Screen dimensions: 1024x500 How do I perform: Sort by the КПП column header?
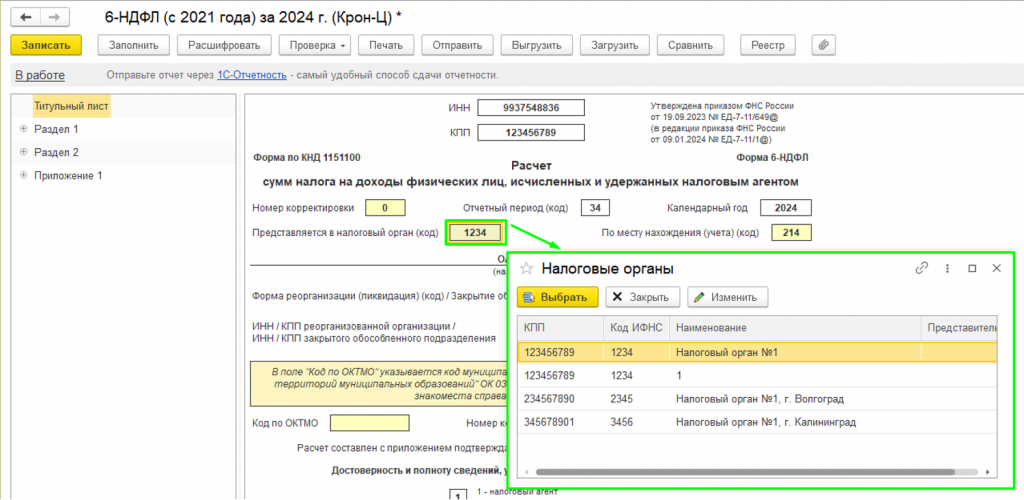coord(560,328)
